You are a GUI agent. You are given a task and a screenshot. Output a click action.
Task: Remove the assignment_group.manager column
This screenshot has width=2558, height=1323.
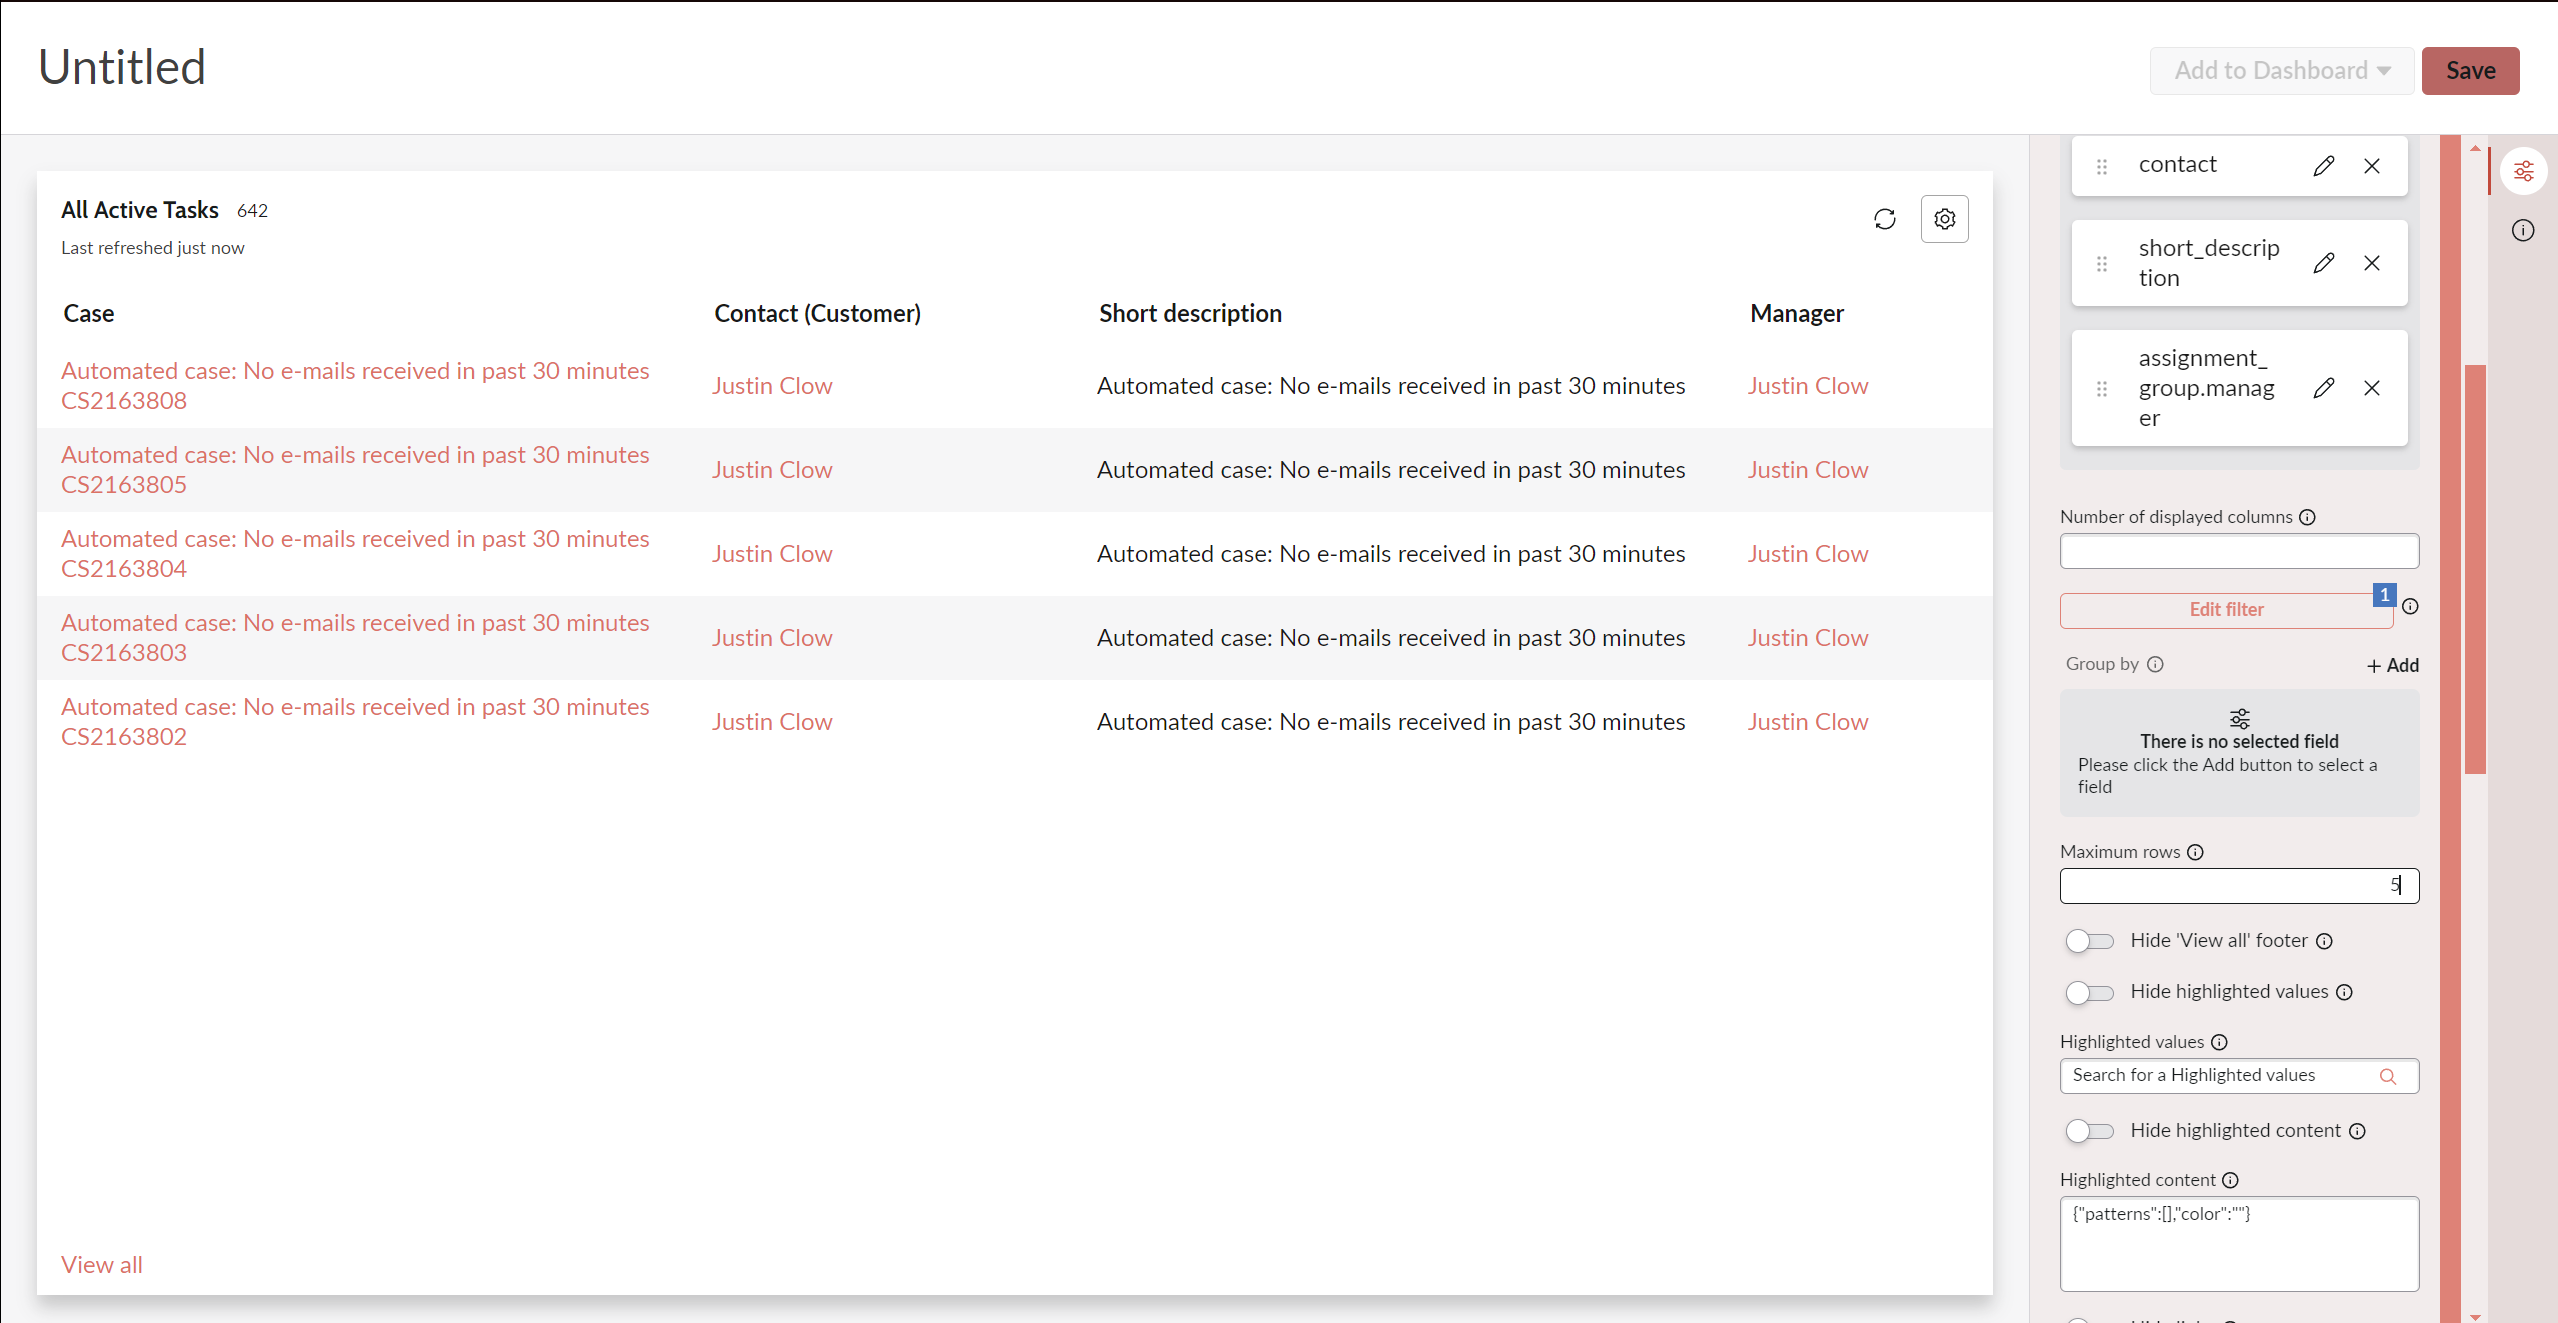tap(2371, 388)
